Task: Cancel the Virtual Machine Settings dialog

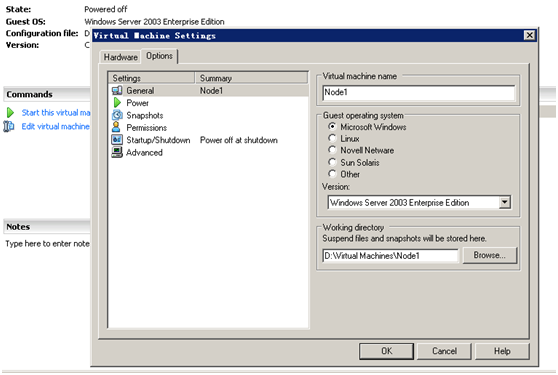Action: coord(444,351)
